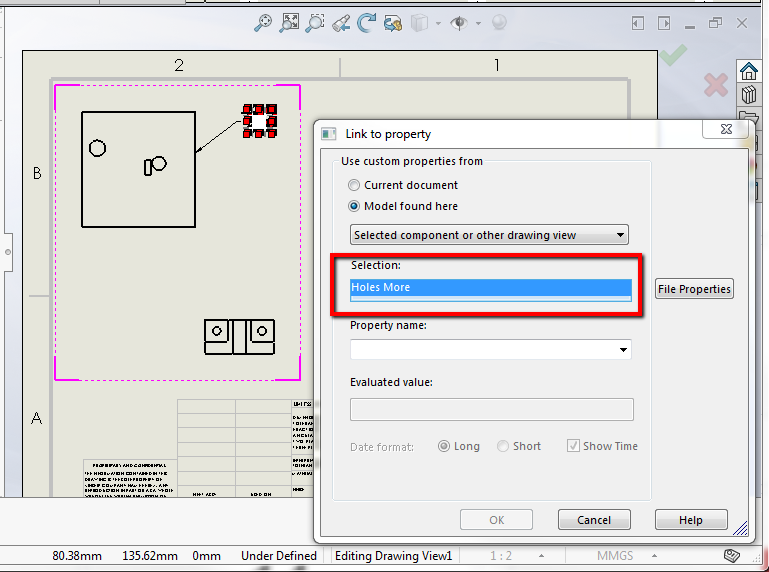Select the note with red handles
This screenshot has height=572, width=769.
click(259, 121)
